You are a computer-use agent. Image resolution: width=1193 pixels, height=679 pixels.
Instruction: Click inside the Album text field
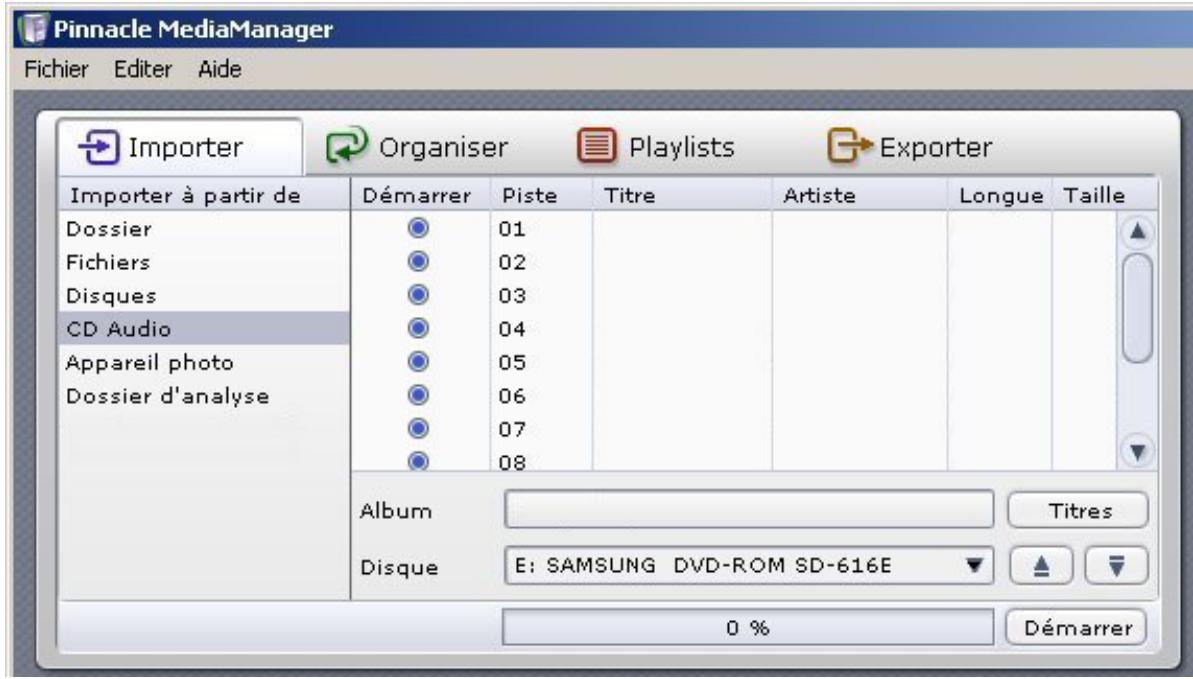point(749,509)
